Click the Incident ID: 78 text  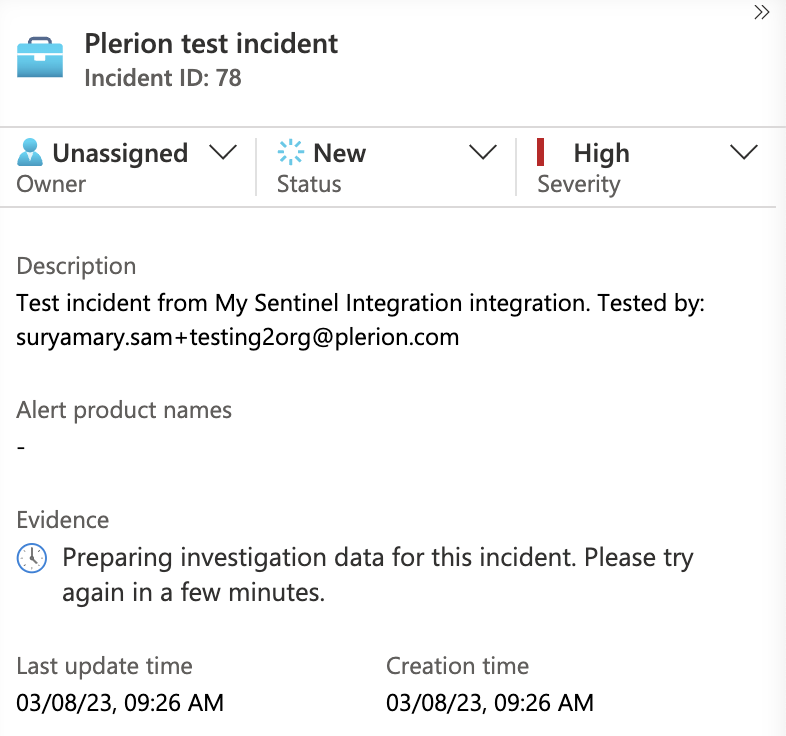tap(163, 78)
